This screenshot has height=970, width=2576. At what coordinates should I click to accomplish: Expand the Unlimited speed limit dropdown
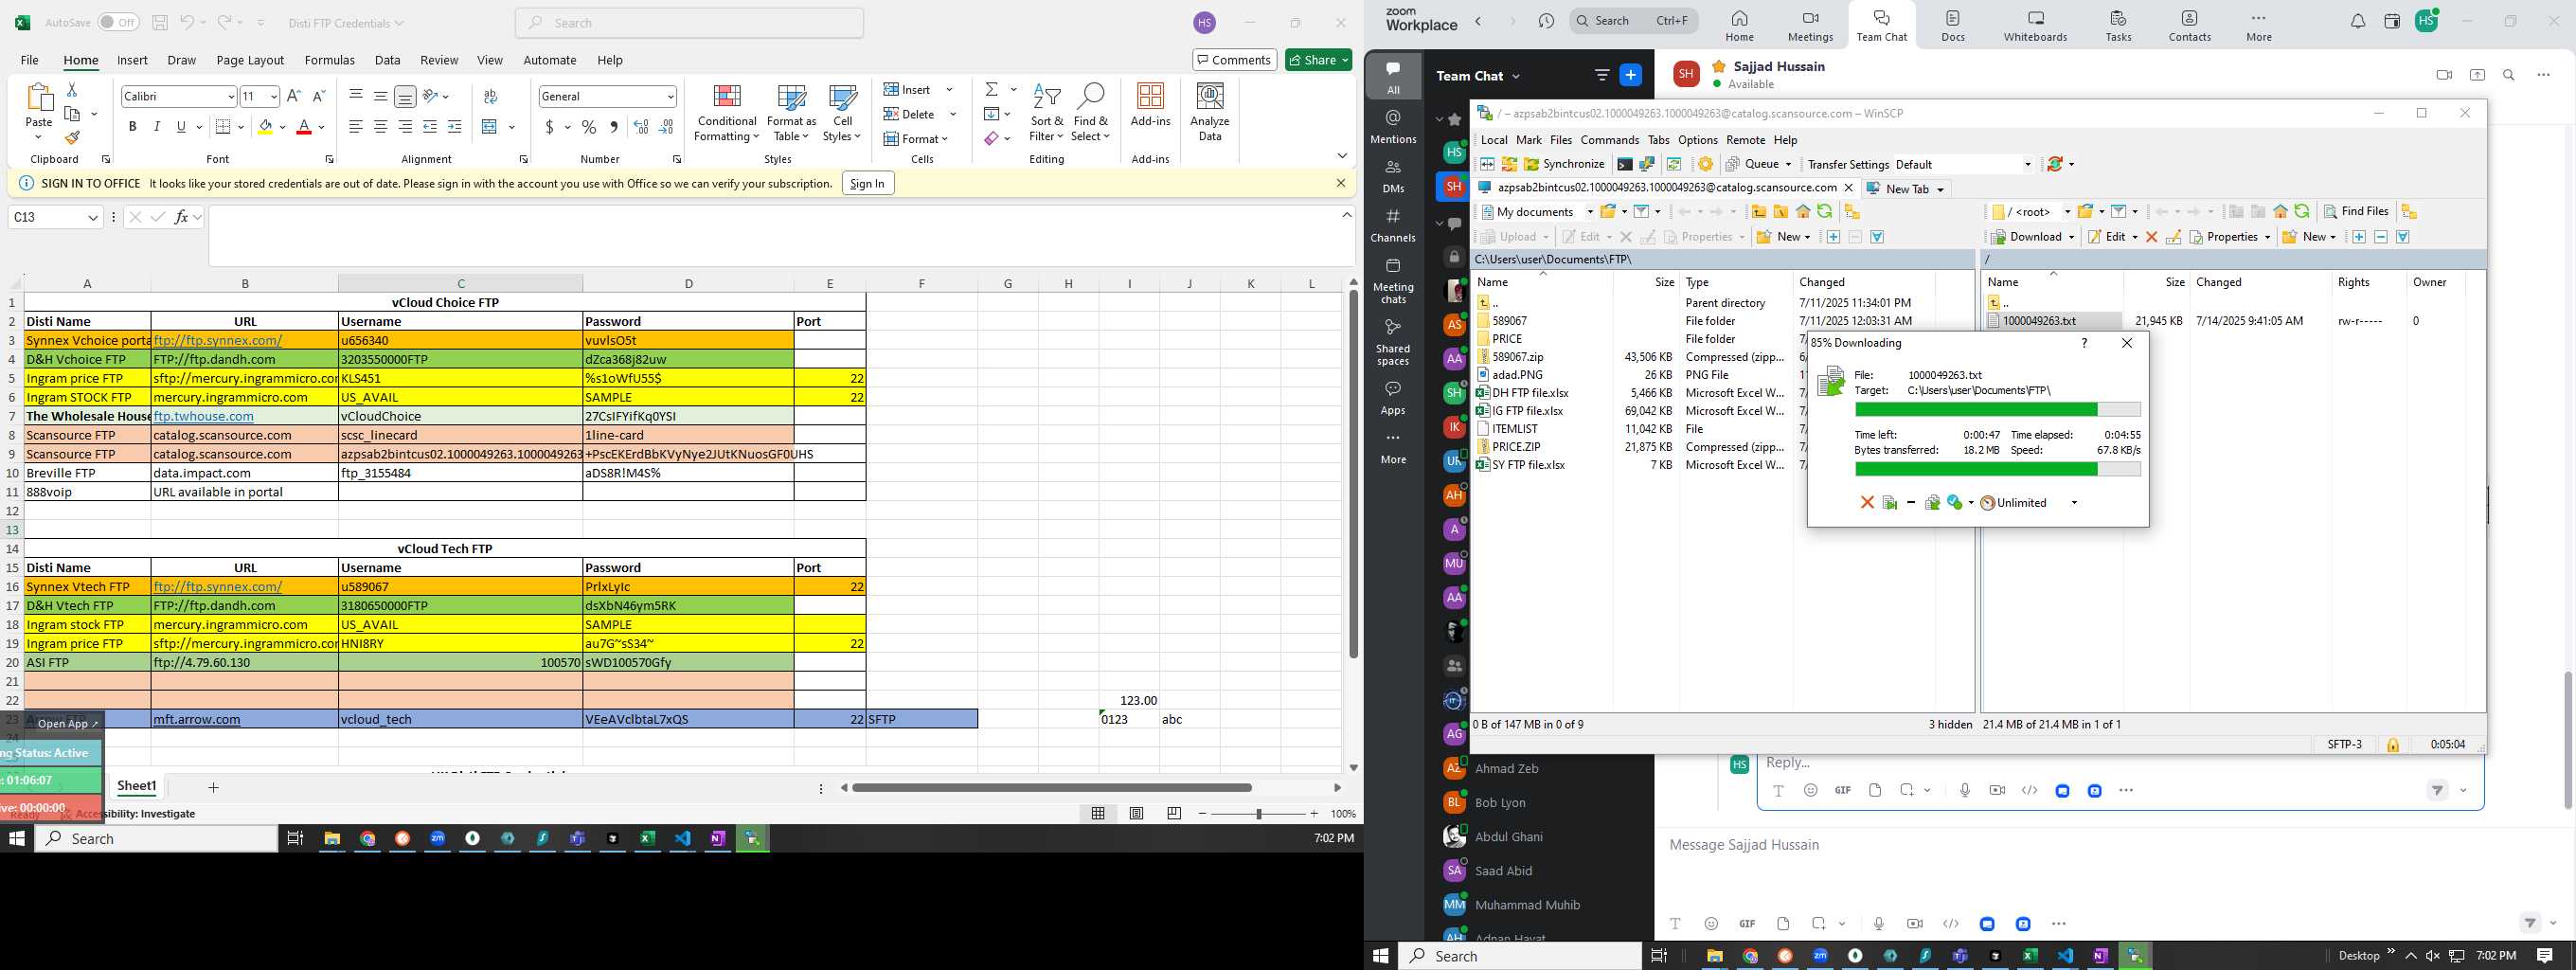tap(2074, 503)
